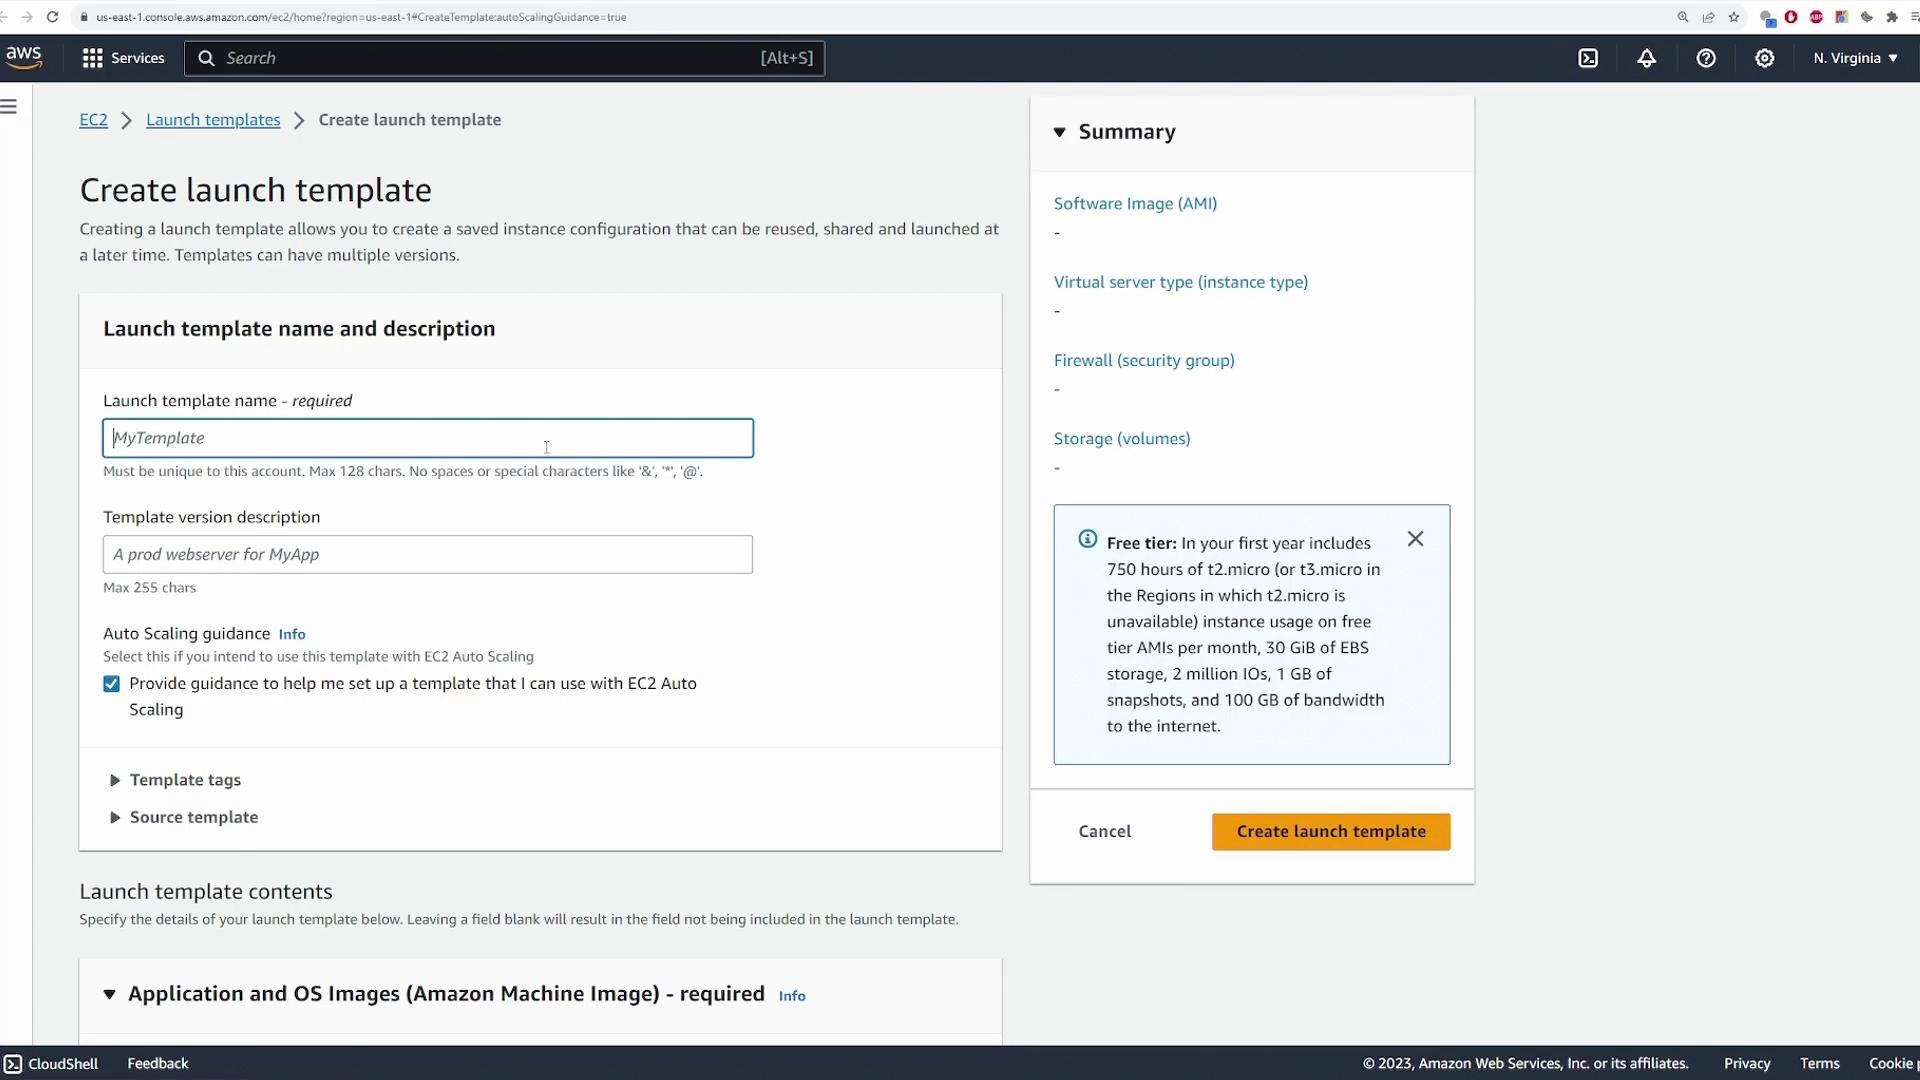
Task: Dismiss the Free tier info box
Action: (x=1415, y=539)
